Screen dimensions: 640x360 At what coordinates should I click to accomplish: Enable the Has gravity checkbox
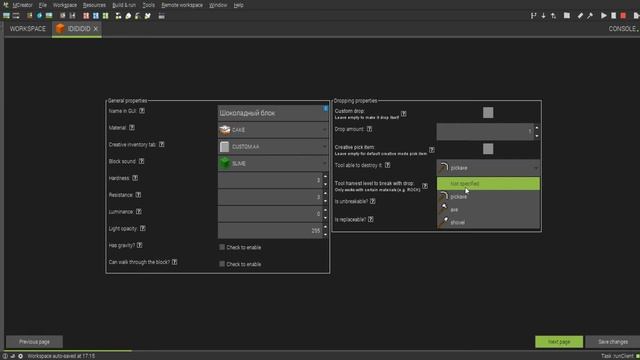222,247
